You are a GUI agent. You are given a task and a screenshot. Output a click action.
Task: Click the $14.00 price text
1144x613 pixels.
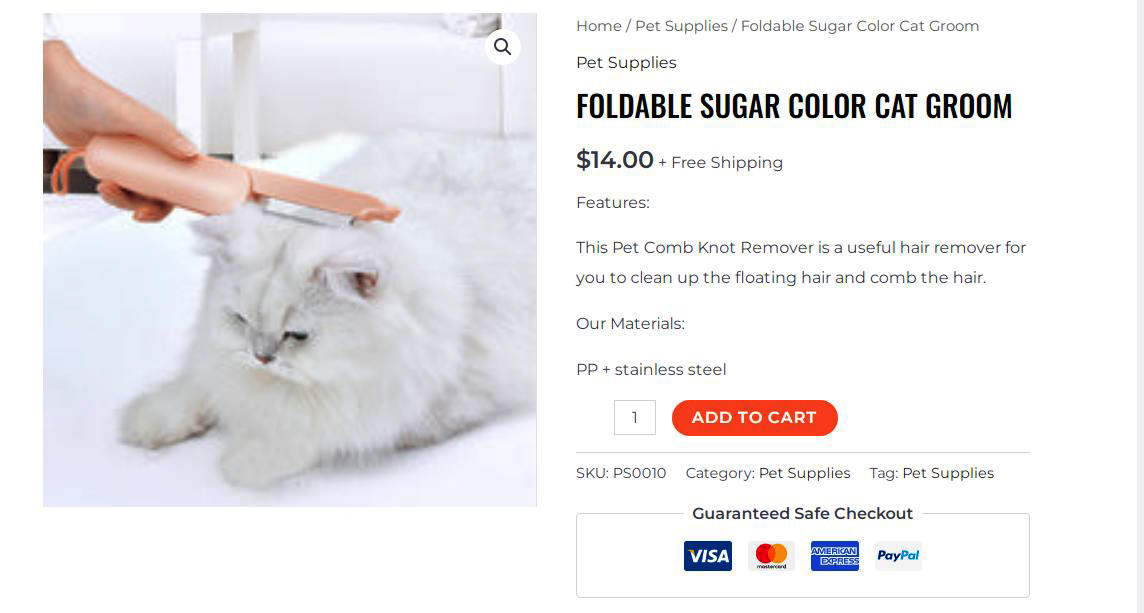tap(614, 160)
